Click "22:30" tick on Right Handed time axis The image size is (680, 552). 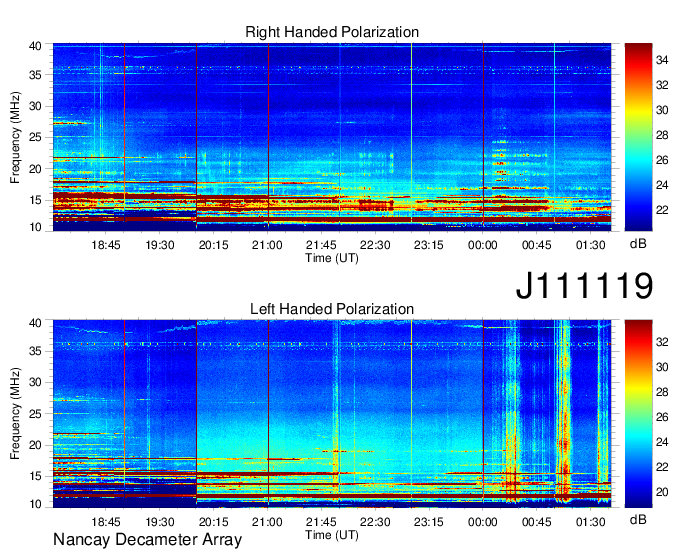[375, 245]
